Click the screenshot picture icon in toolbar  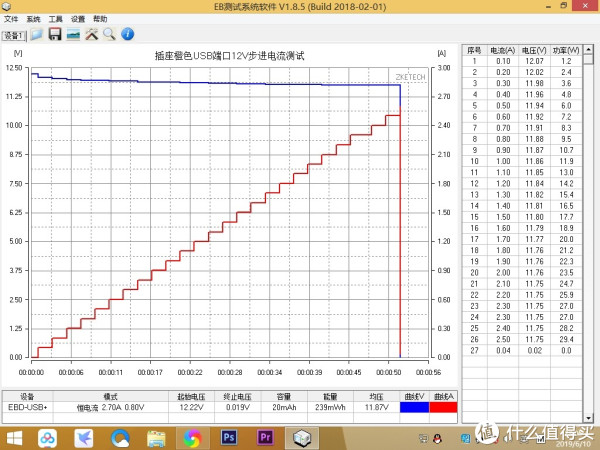73,34
